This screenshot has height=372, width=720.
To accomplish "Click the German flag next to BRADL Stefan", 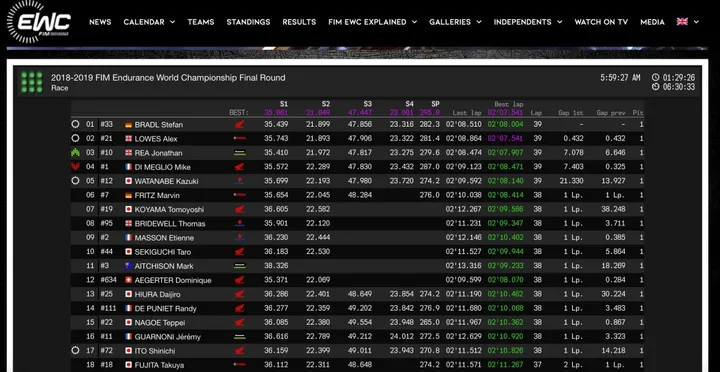I will (x=129, y=124).
